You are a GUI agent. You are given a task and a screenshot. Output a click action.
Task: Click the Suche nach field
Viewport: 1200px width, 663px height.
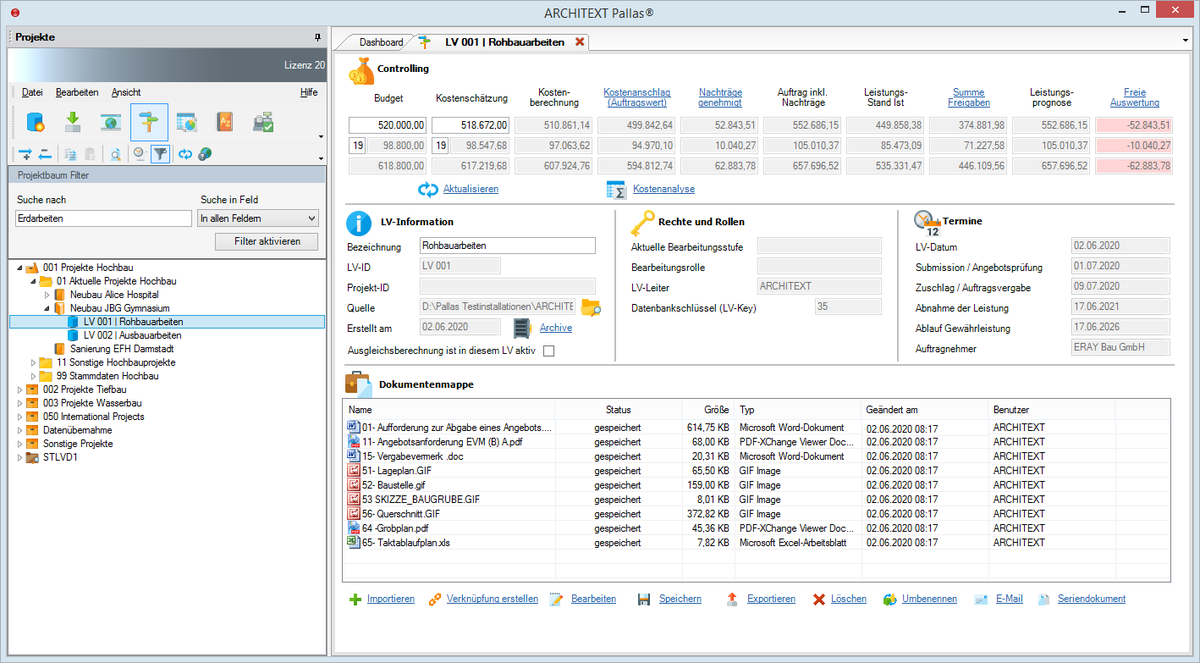click(104, 218)
